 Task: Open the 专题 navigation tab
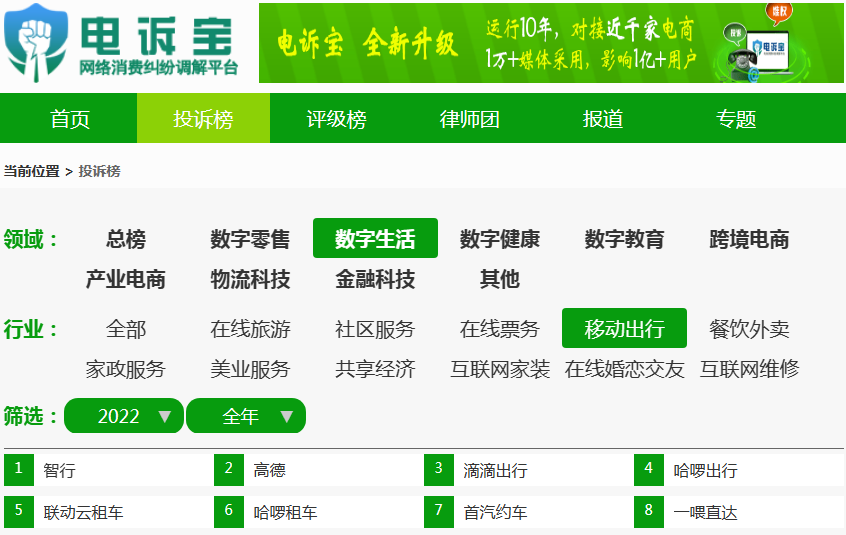click(x=736, y=119)
